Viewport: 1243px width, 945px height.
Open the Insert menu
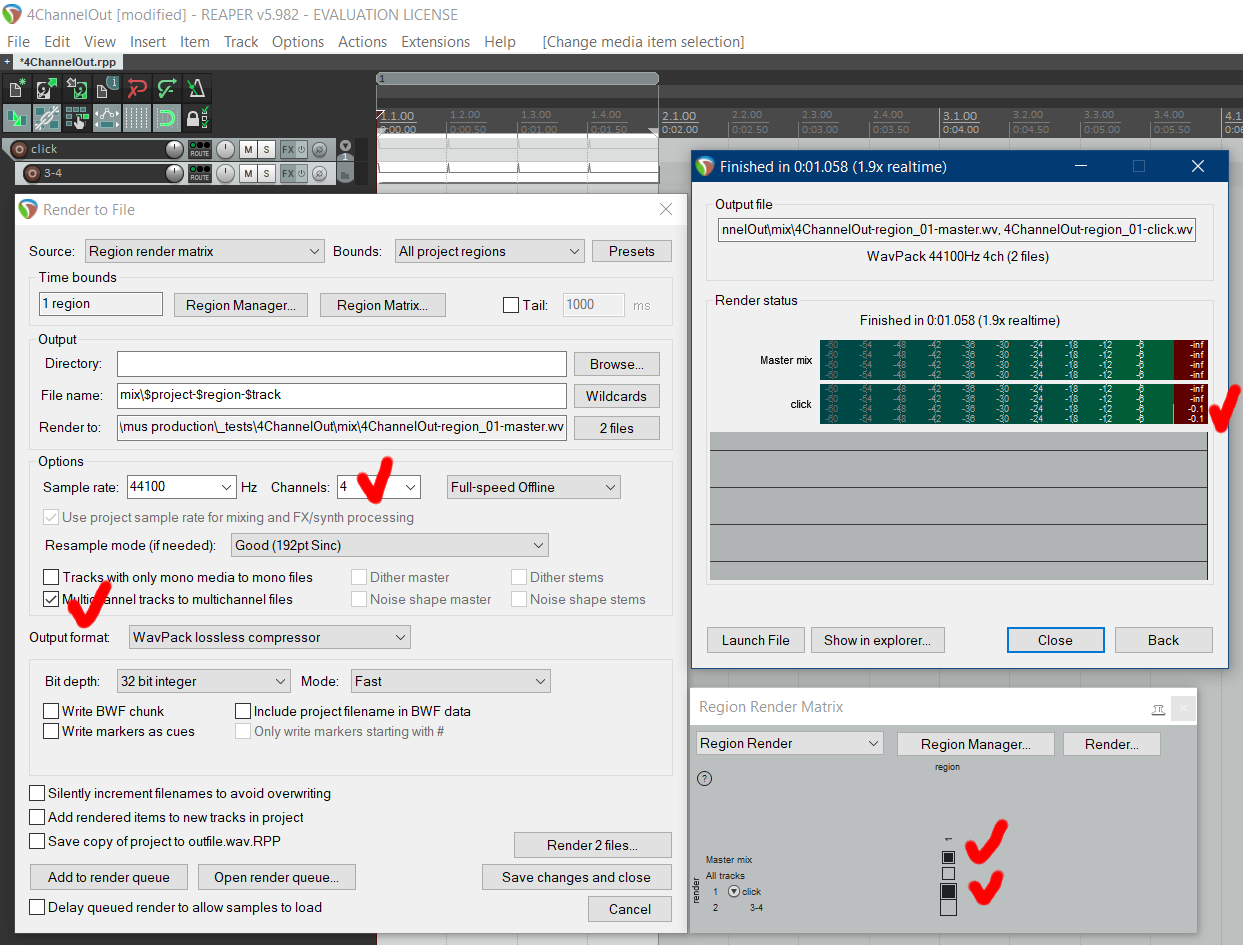(148, 42)
